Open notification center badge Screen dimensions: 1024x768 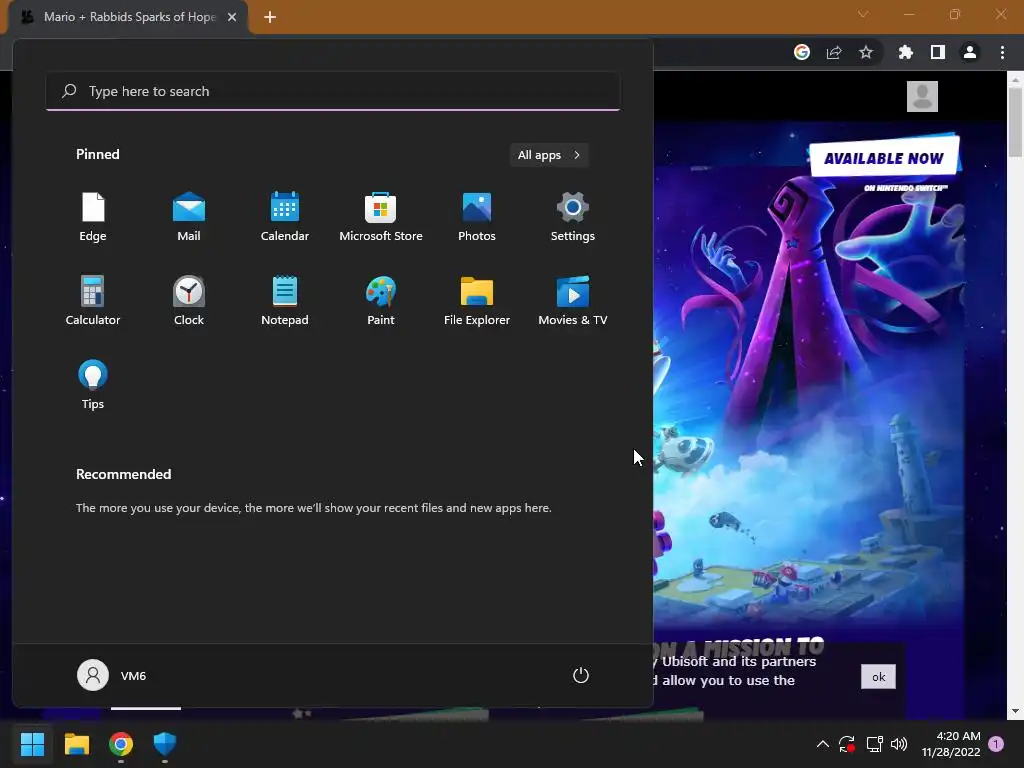[996, 744]
